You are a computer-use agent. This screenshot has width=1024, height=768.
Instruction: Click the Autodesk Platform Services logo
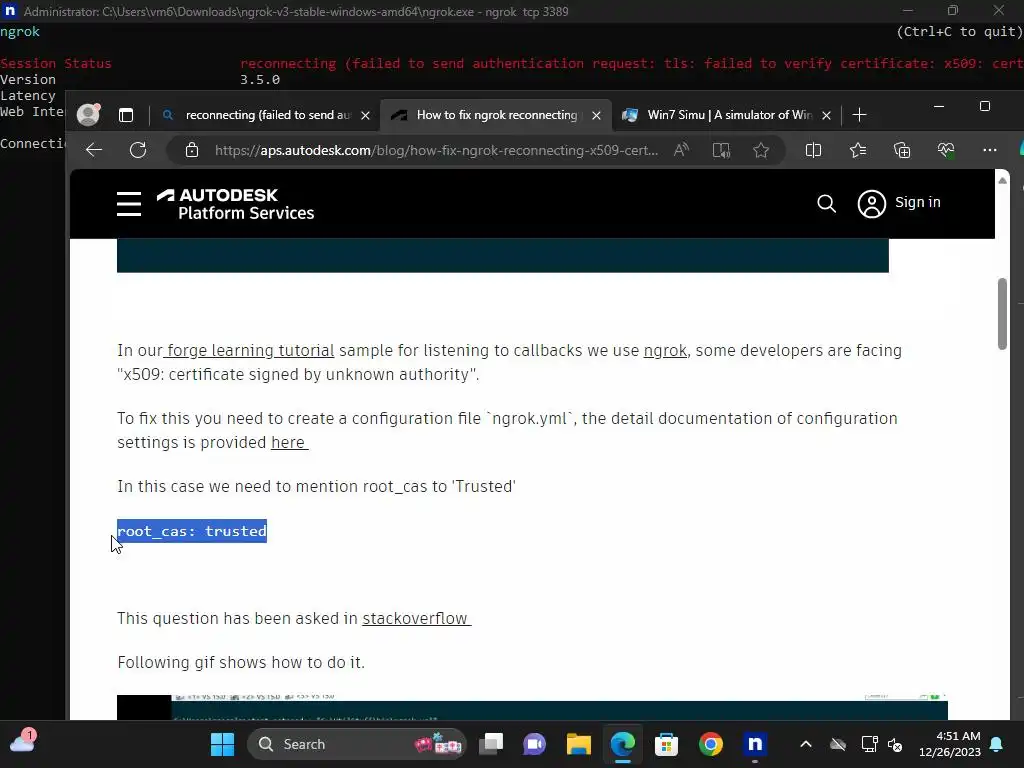[236, 204]
